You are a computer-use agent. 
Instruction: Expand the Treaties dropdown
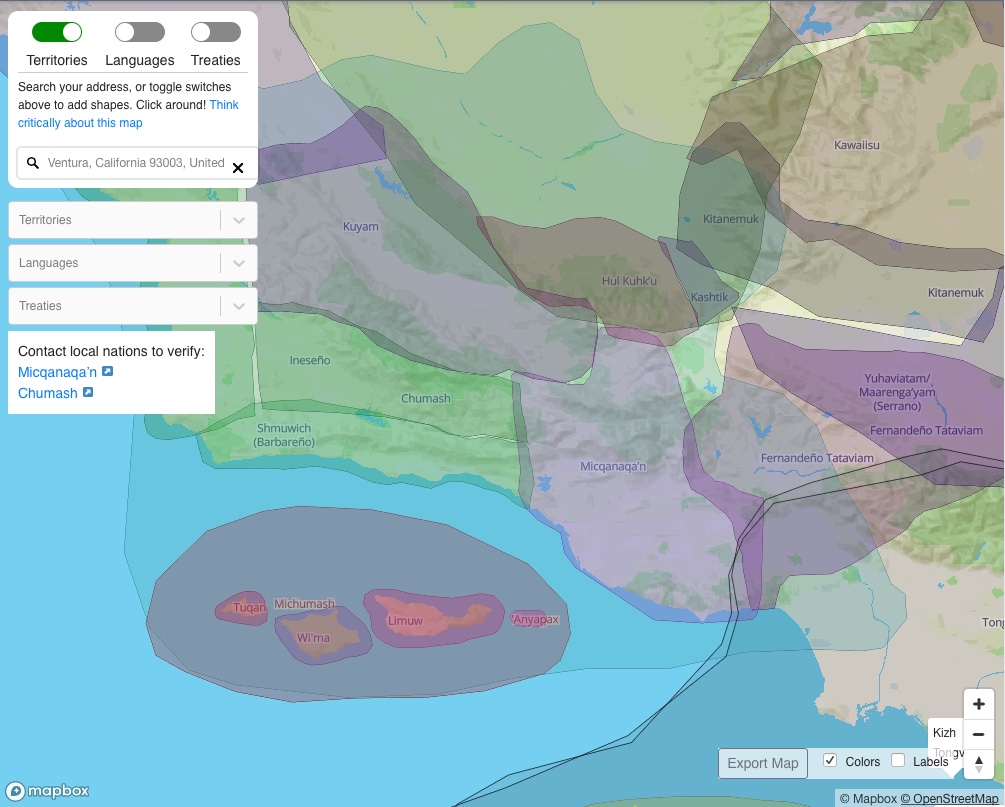[238, 306]
